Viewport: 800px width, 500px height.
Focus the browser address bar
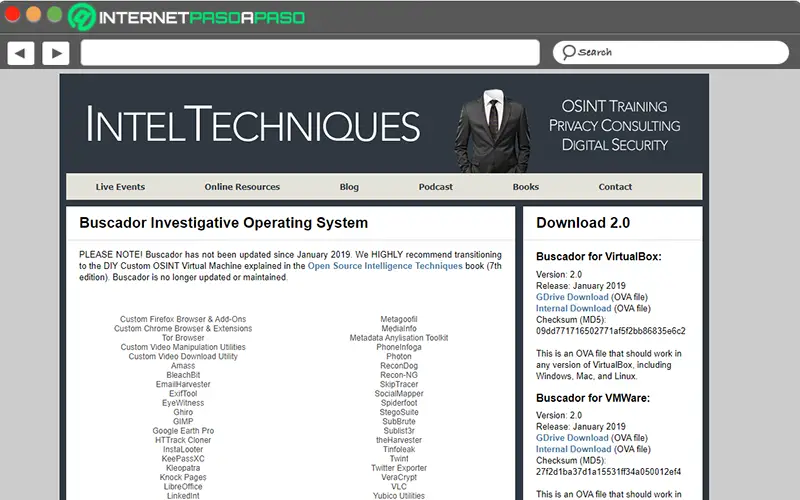point(310,53)
